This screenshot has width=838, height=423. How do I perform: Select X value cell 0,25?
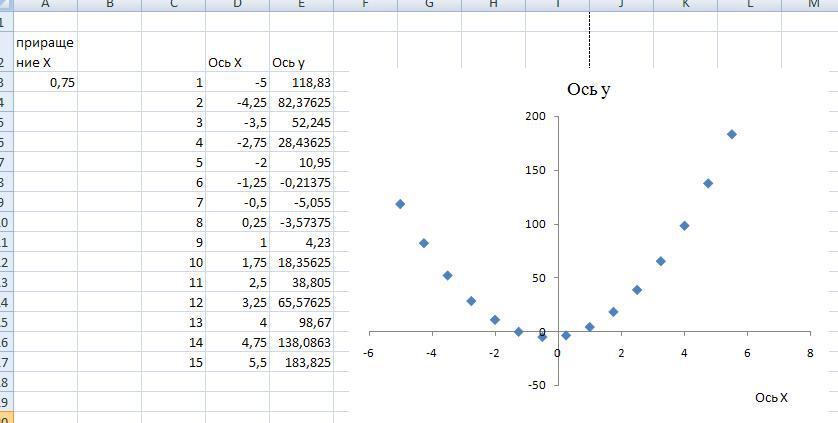[x=237, y=222]
